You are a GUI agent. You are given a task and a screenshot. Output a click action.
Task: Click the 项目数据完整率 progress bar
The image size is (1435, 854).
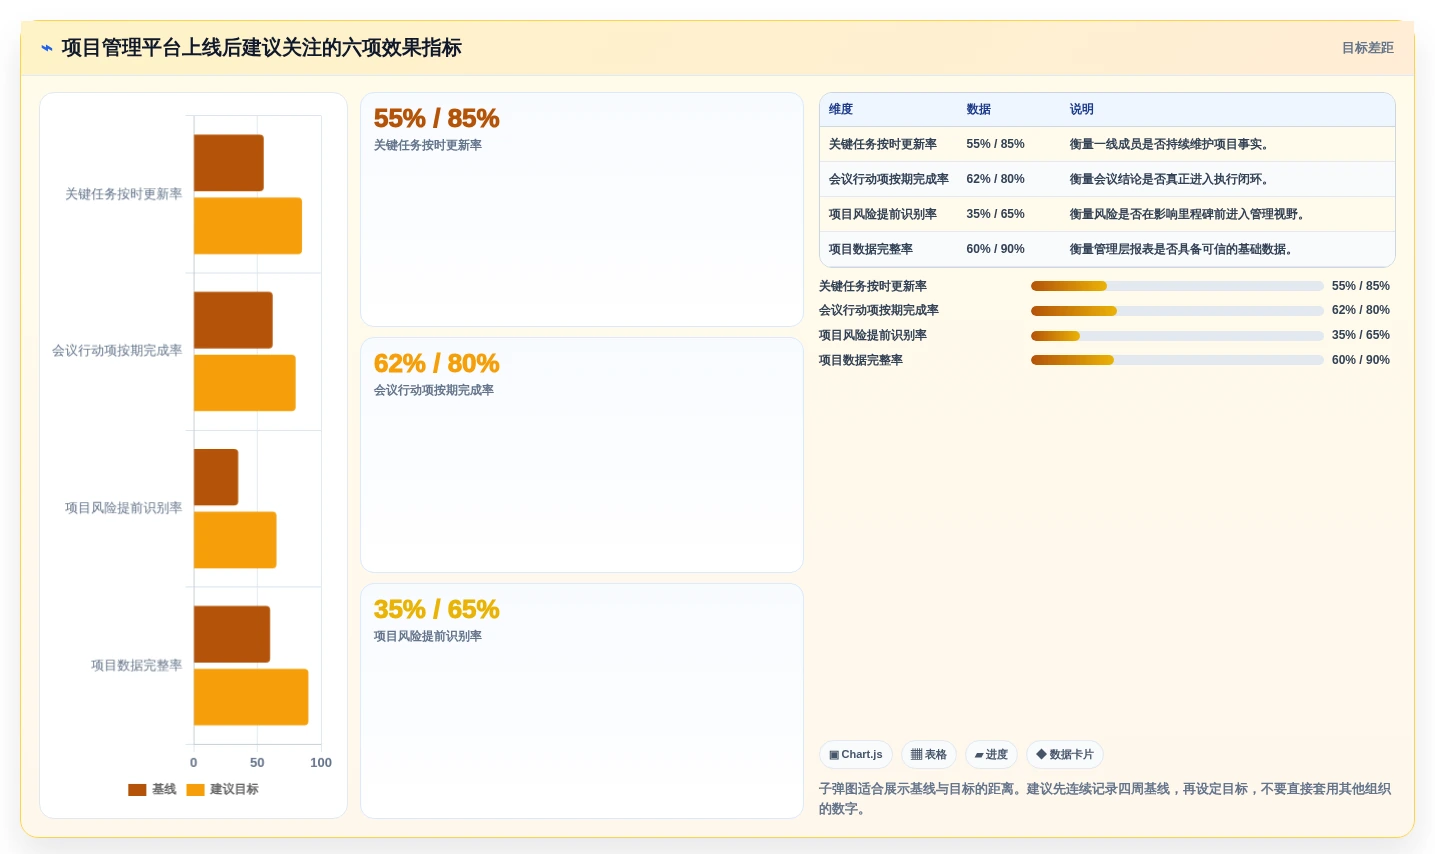click(x=1177, y=360)
